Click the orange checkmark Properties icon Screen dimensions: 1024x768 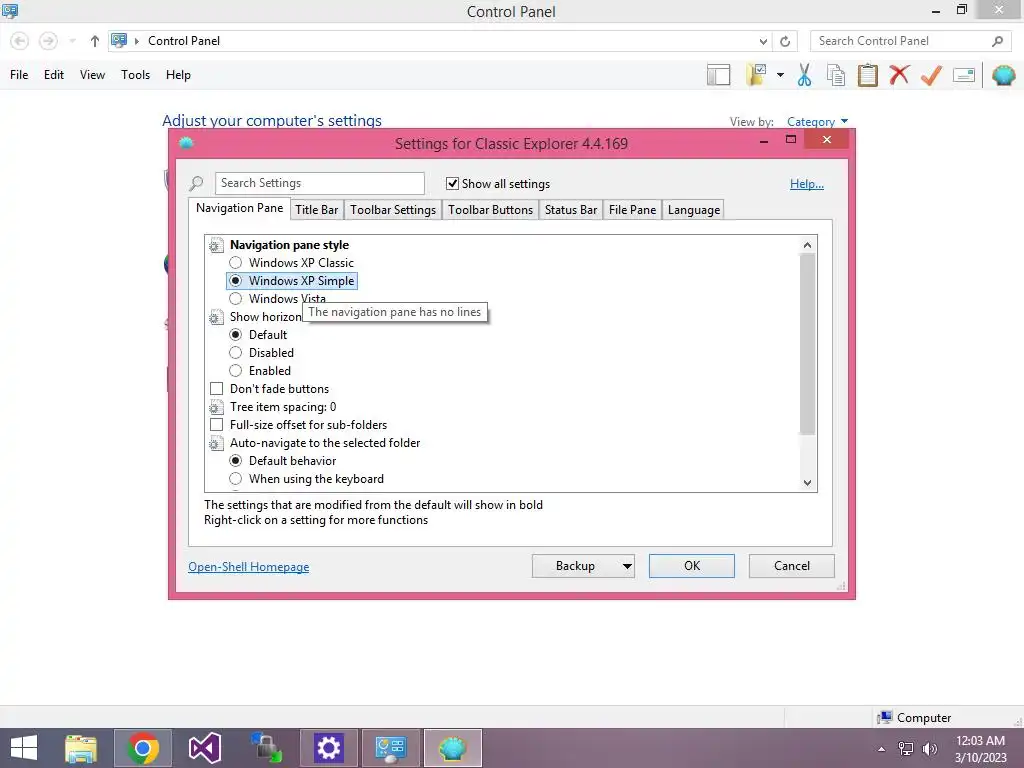point(931,75)
